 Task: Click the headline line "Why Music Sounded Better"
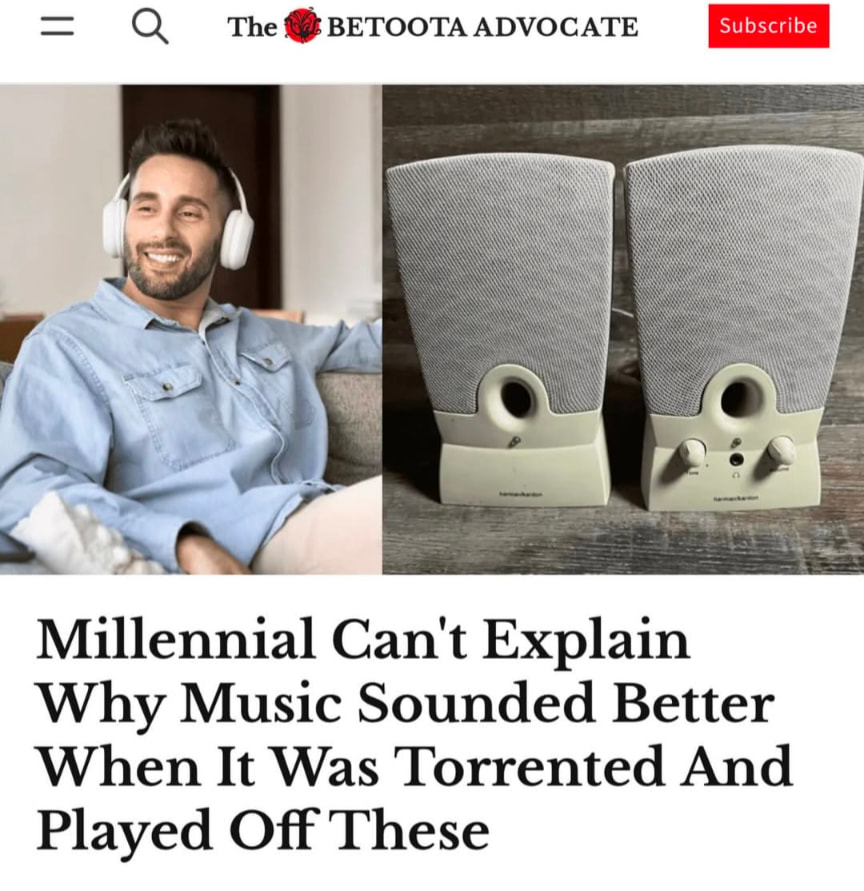[x=406, y=705]
